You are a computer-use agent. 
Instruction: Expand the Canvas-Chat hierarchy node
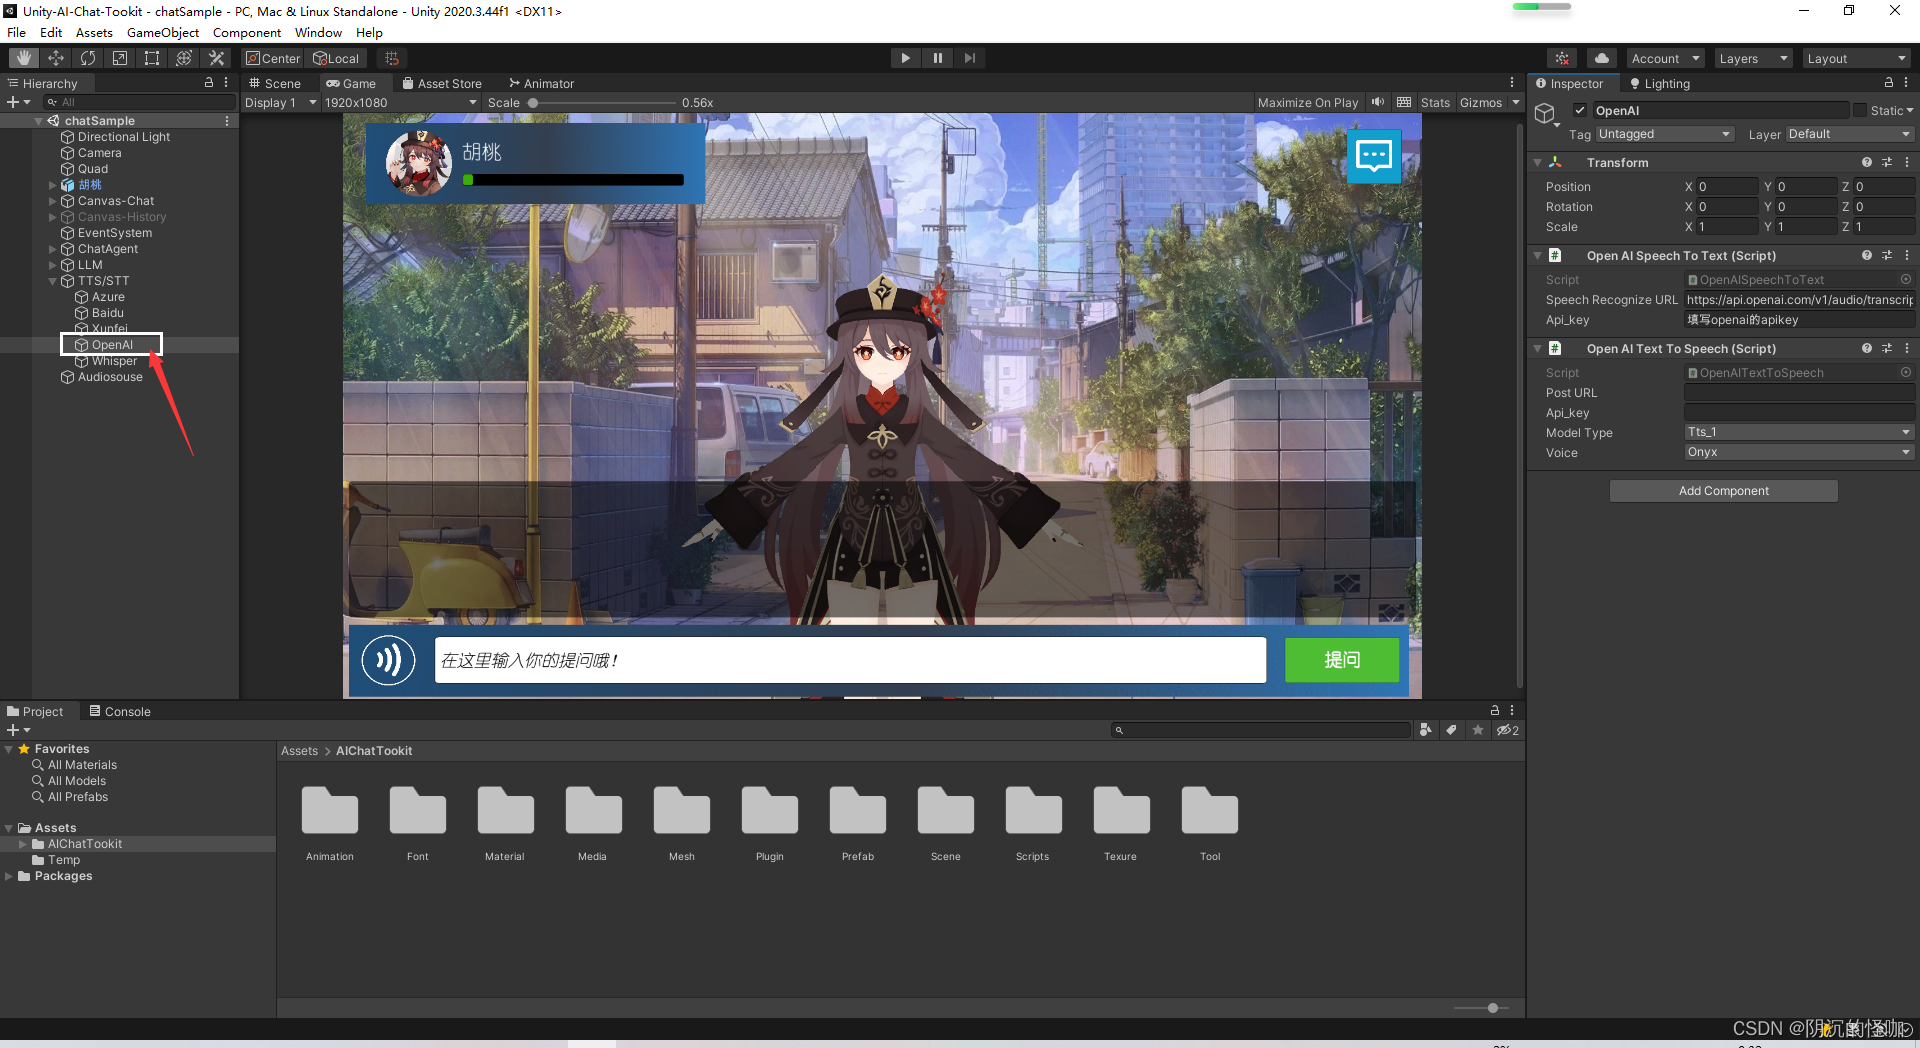(x=53, y=201)
